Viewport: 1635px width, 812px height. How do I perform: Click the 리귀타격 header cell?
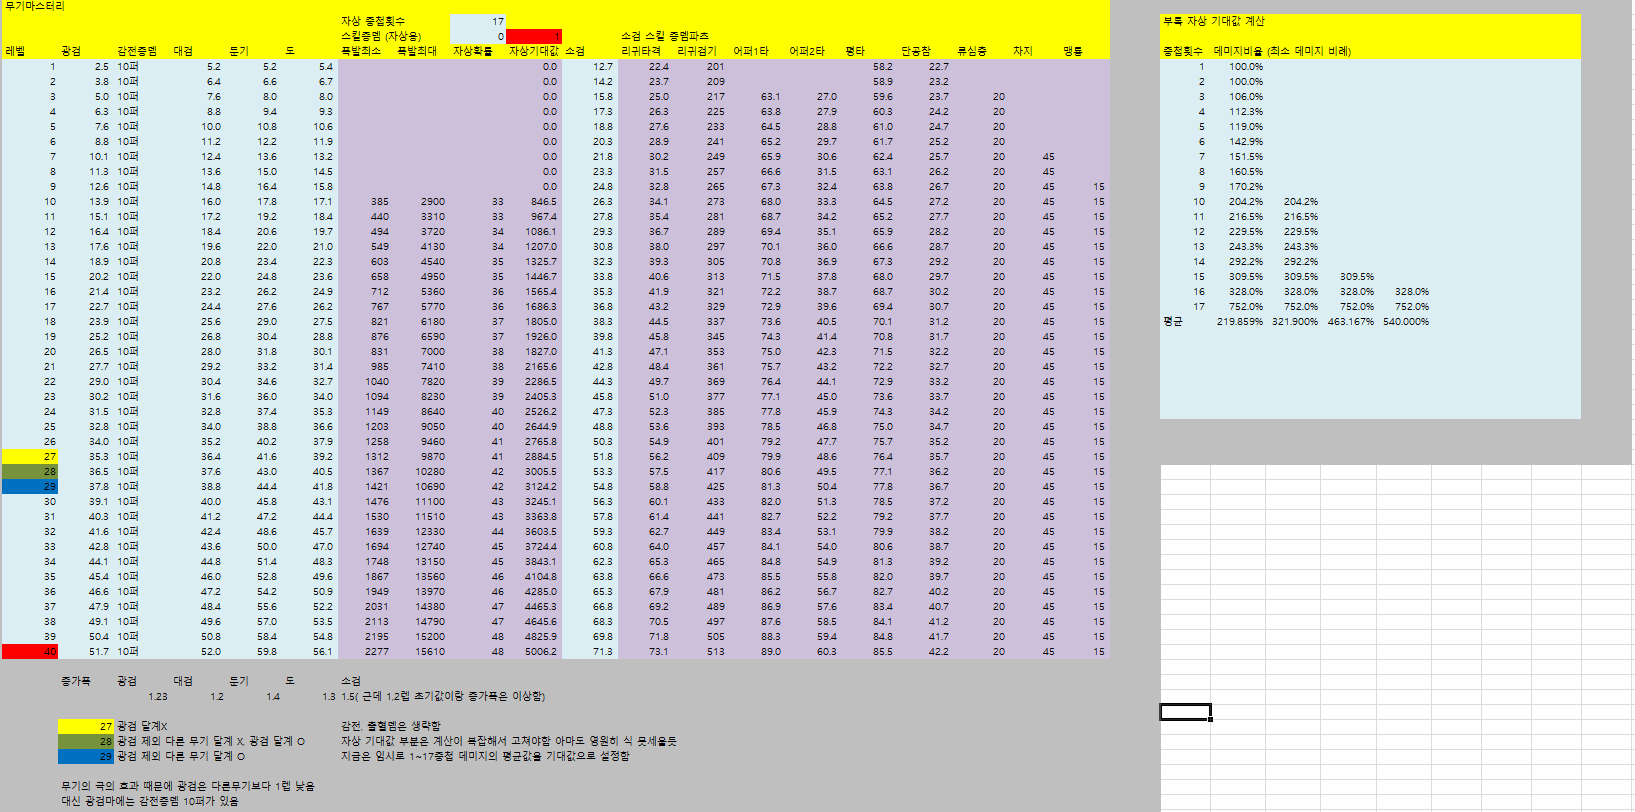(641, 51)
